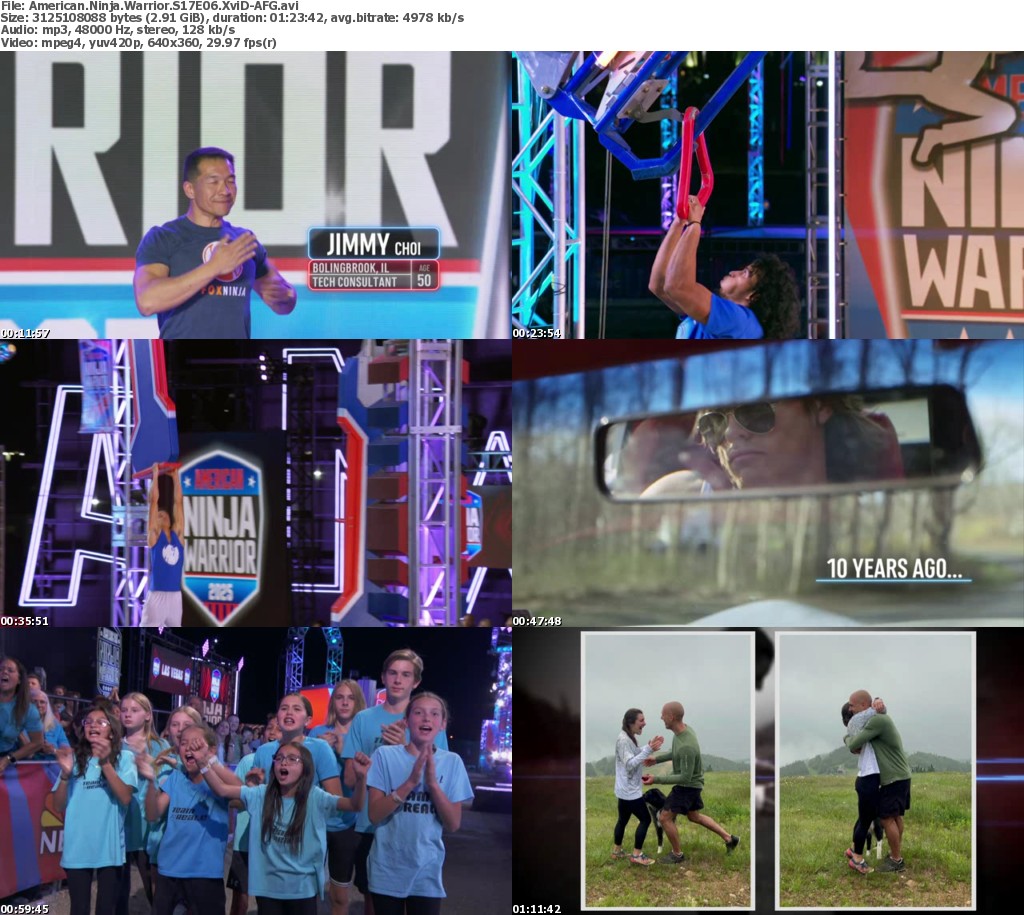Click the American Ninja Warrior 2025 shield logo
The image size is (1024, 915).
point(221,536)
